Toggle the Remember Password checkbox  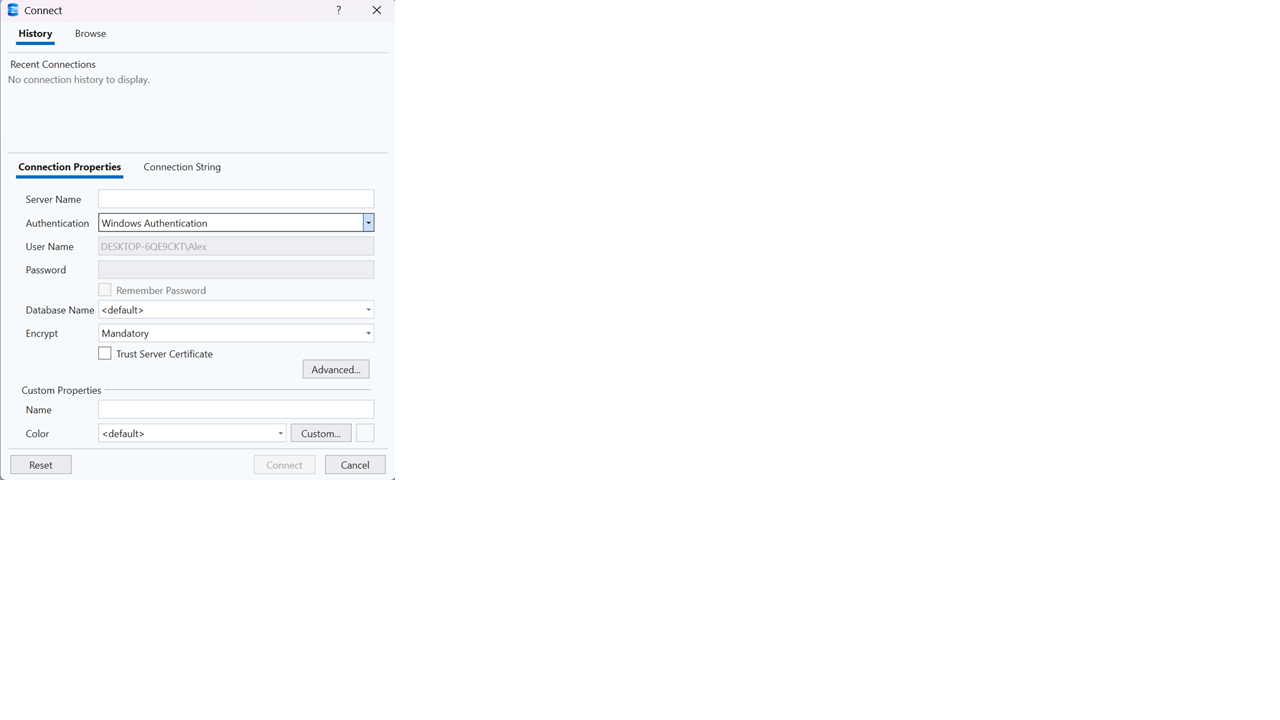tap(105, 290)
